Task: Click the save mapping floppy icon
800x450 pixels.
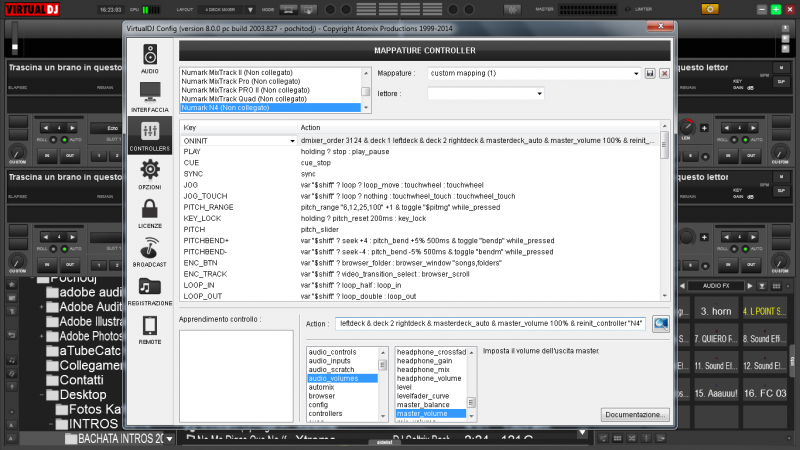Action: 650,74
